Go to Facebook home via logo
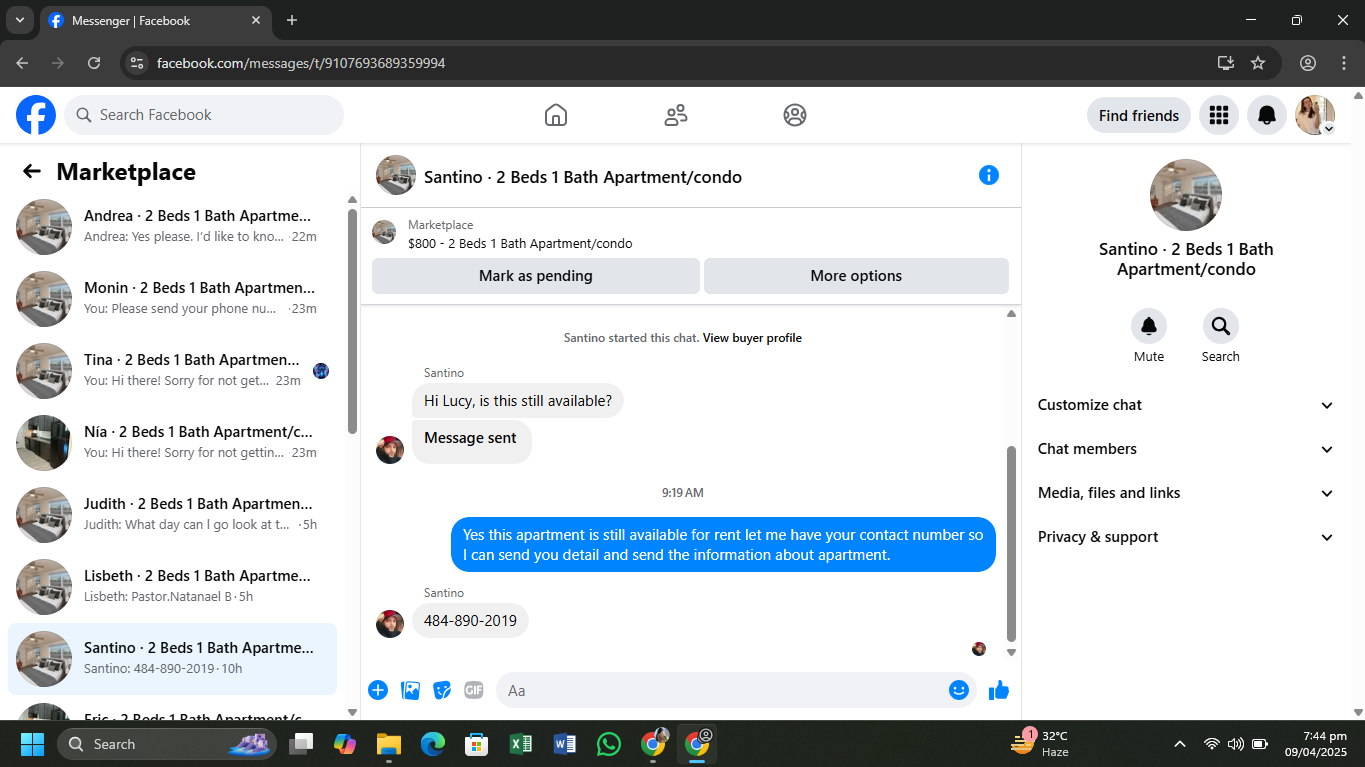1365x767 pixels. pos(36,115)
